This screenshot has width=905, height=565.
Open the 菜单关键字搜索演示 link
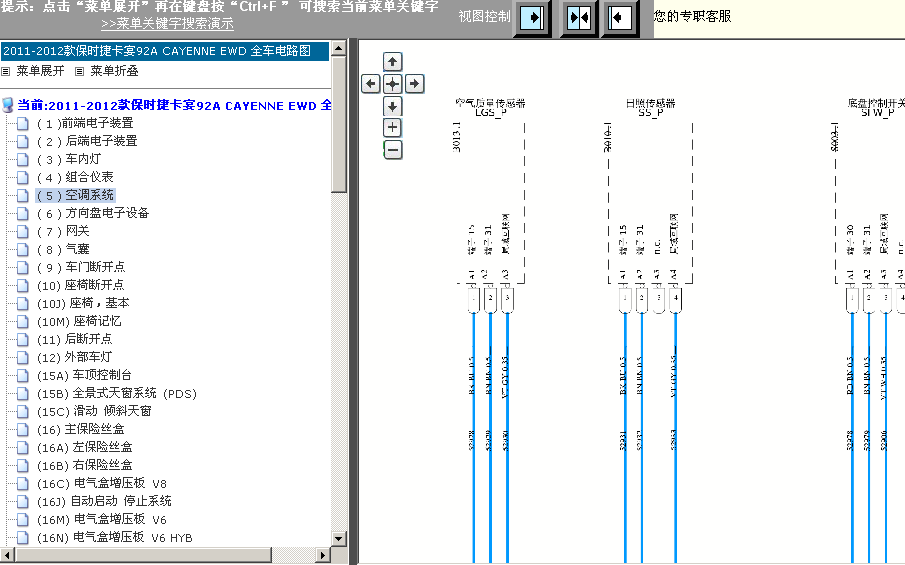[x=167, y=24]
